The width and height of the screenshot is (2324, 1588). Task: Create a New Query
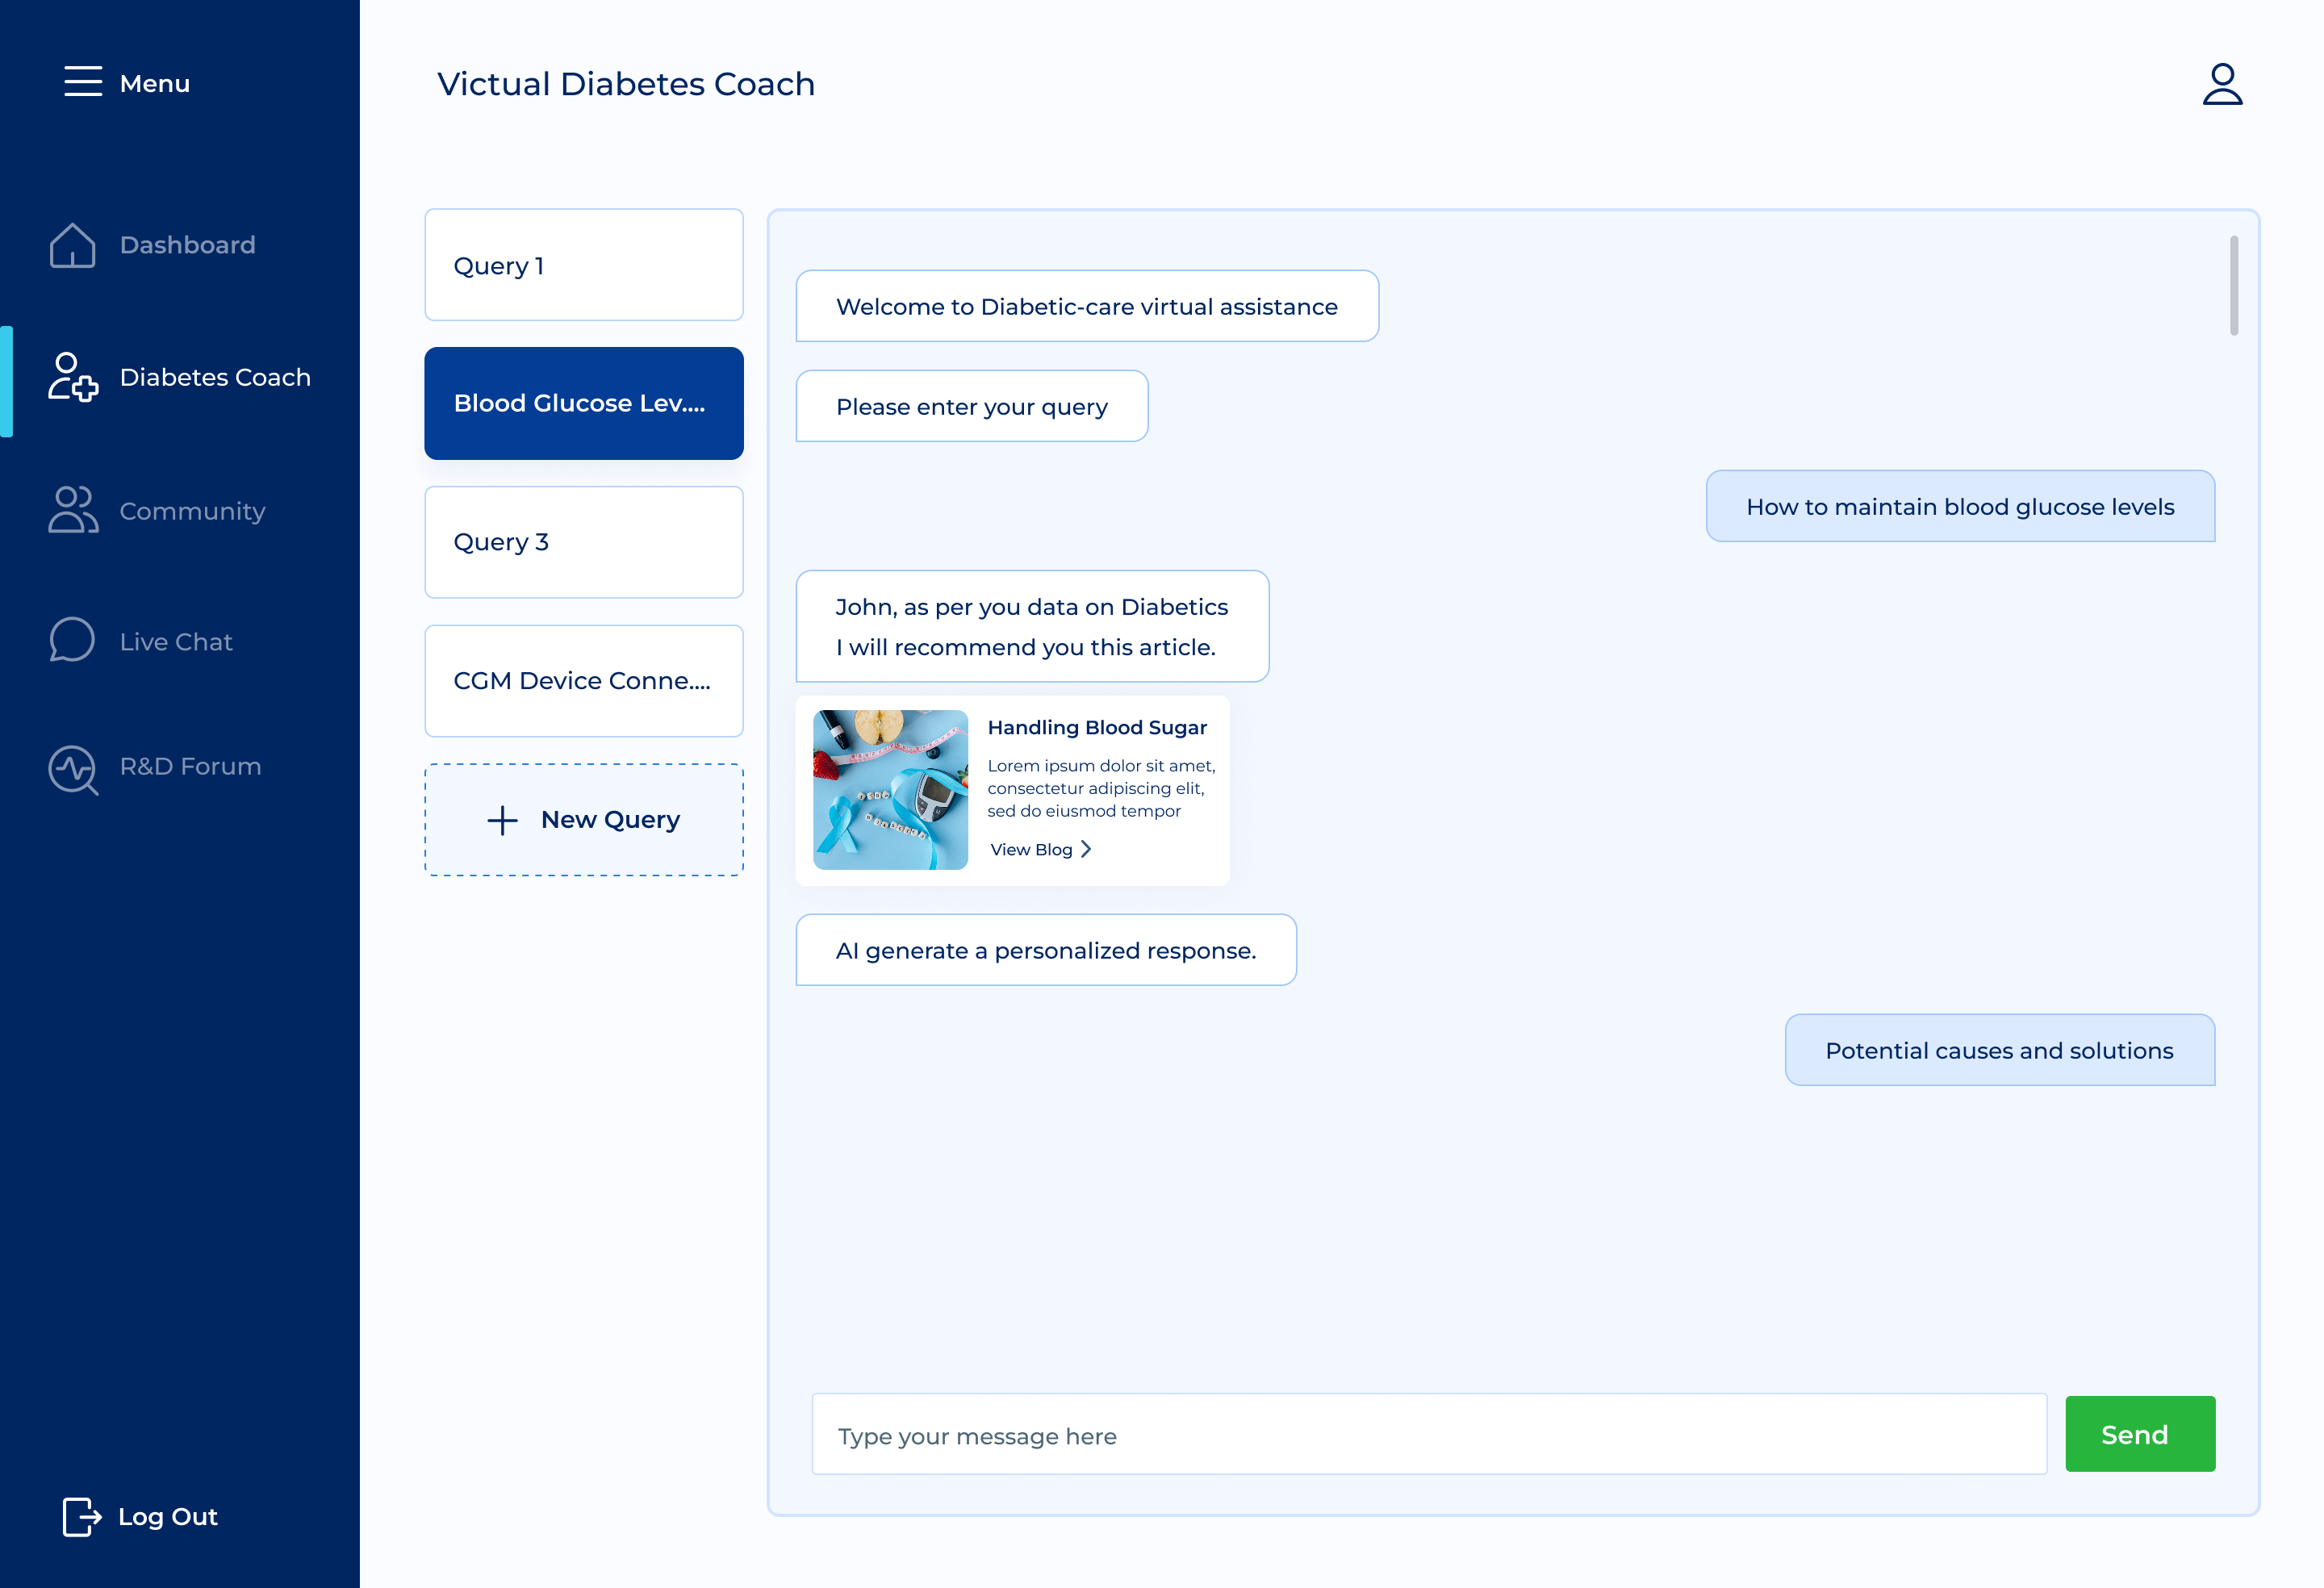(x=583, y=819)
